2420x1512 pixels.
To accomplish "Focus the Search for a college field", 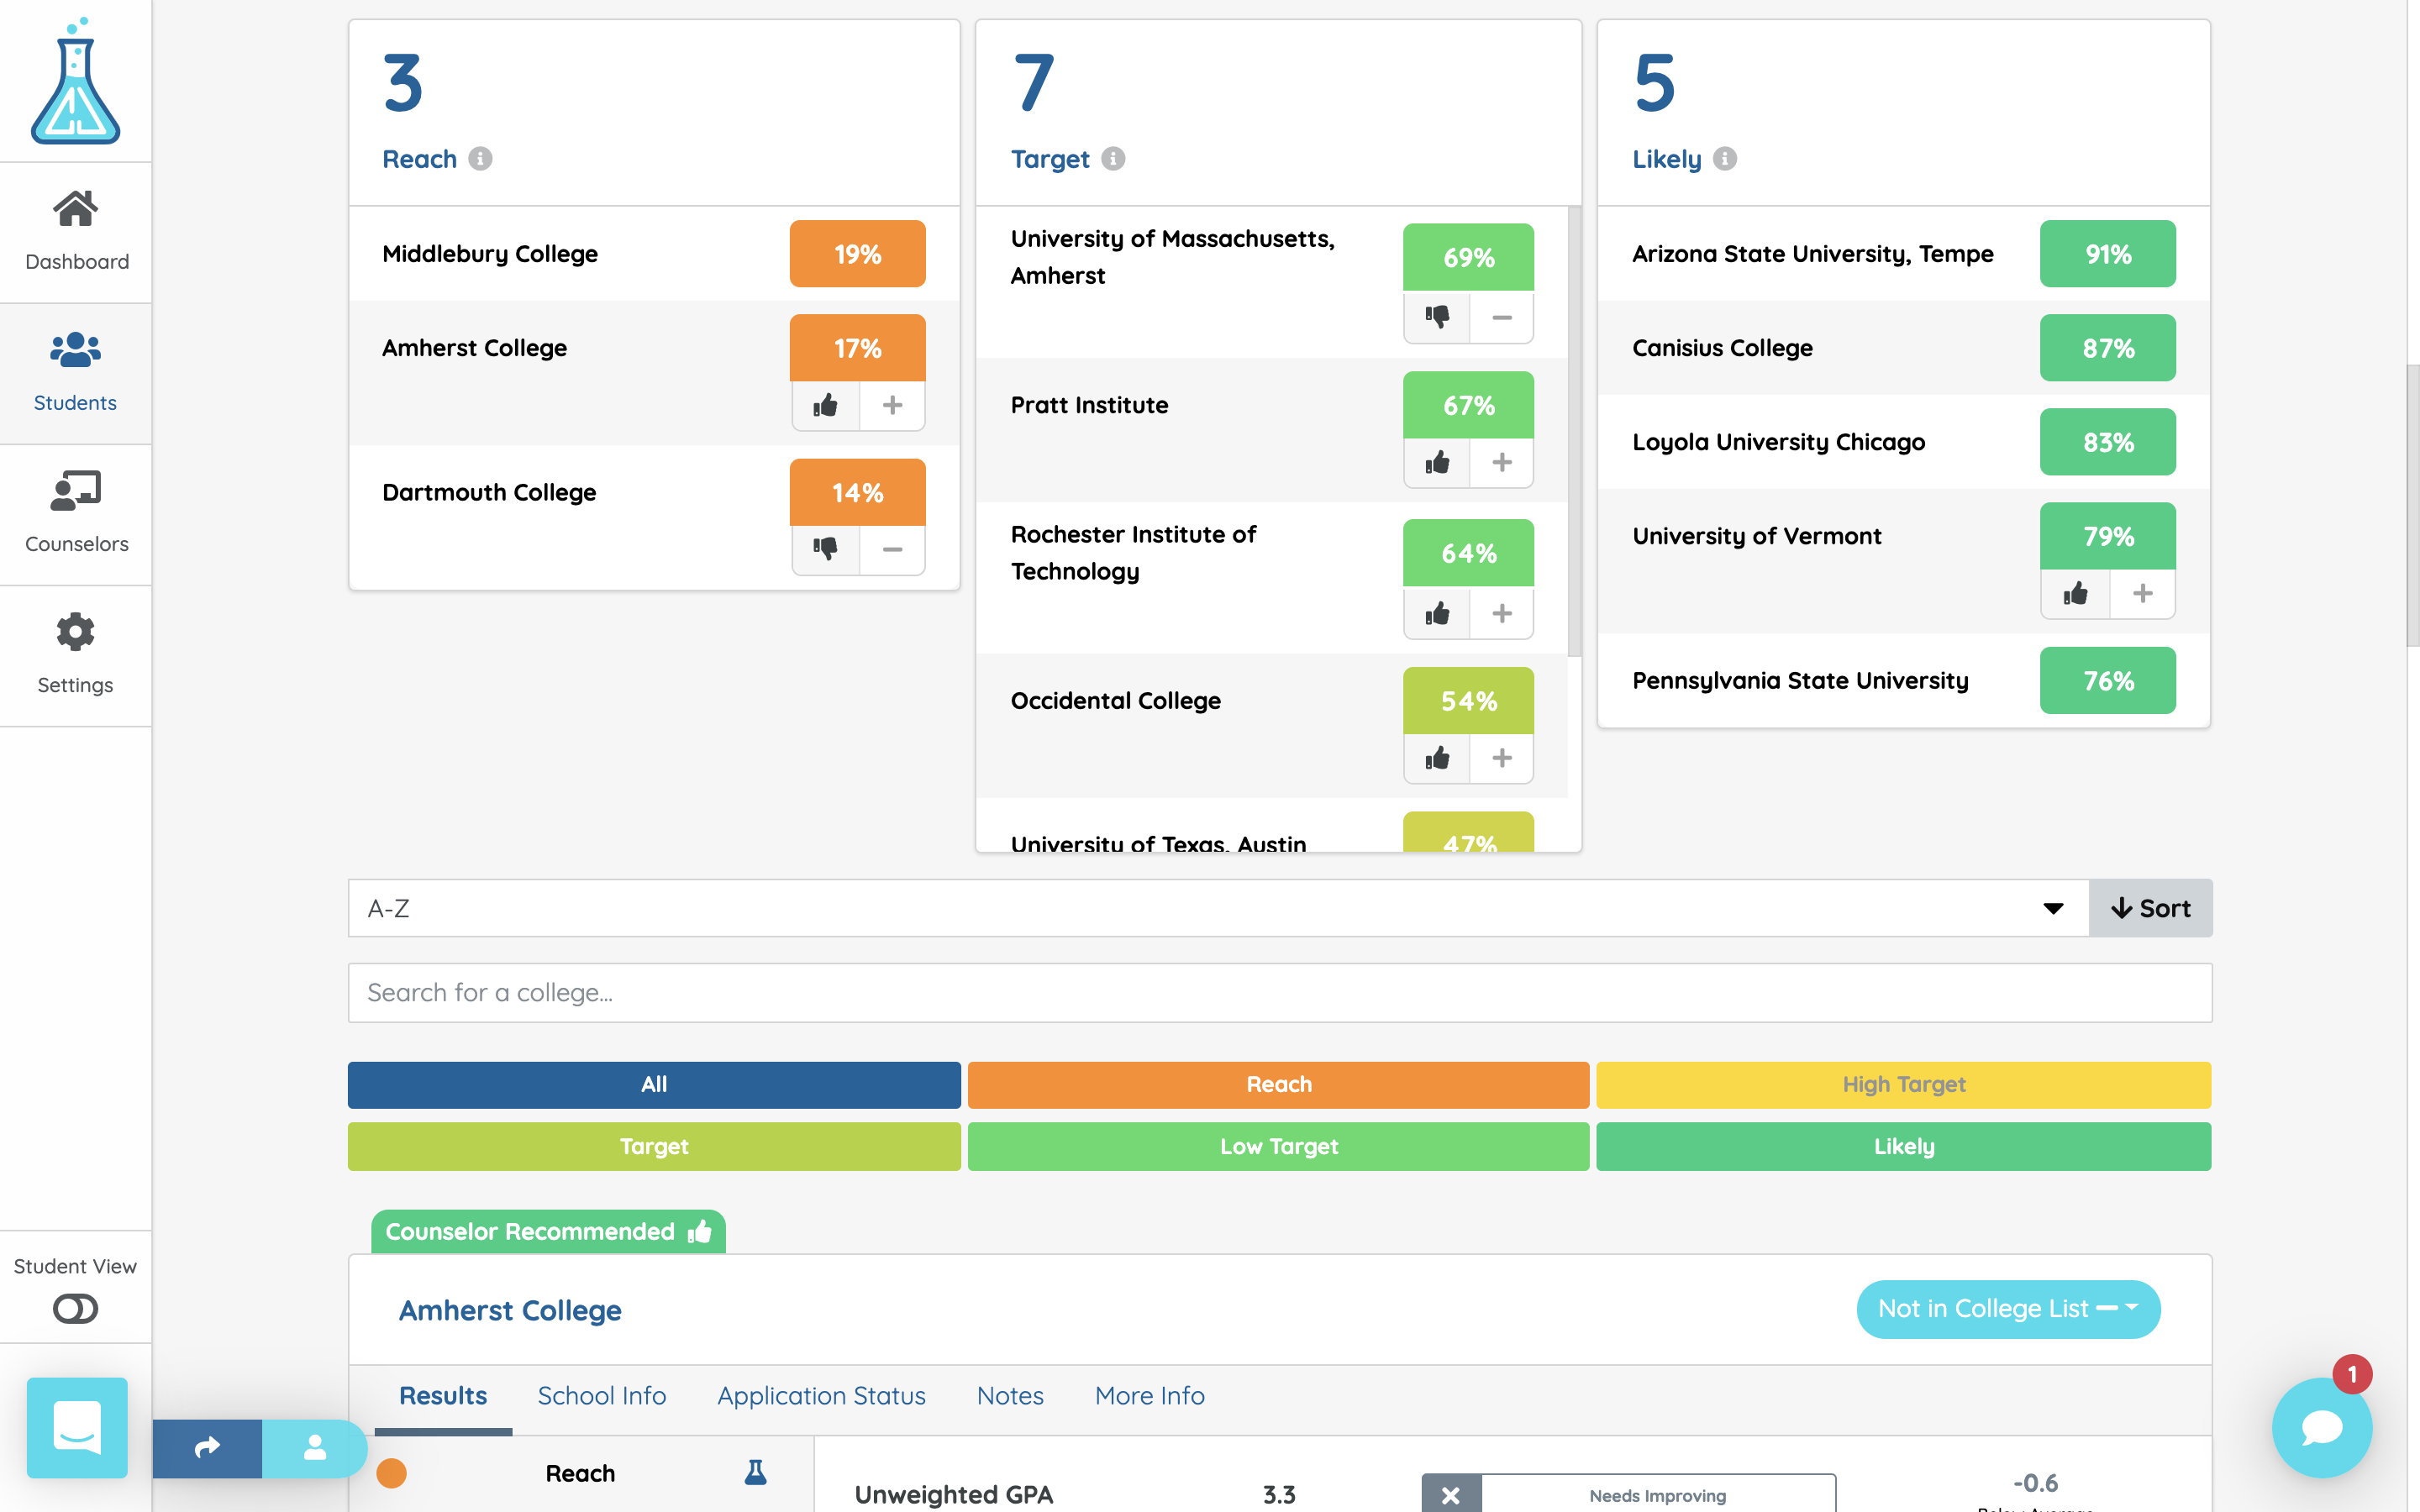I will coord(1280,992).
